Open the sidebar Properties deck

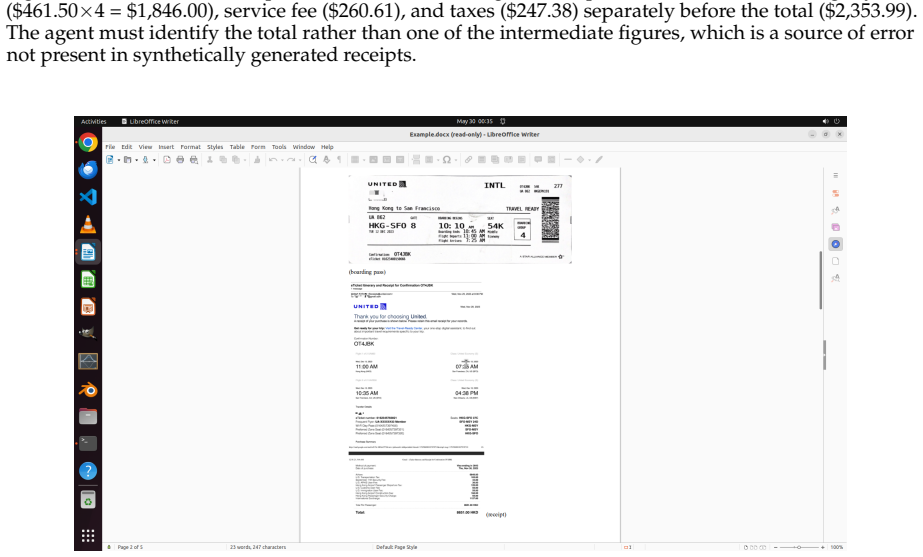[835, 193]
